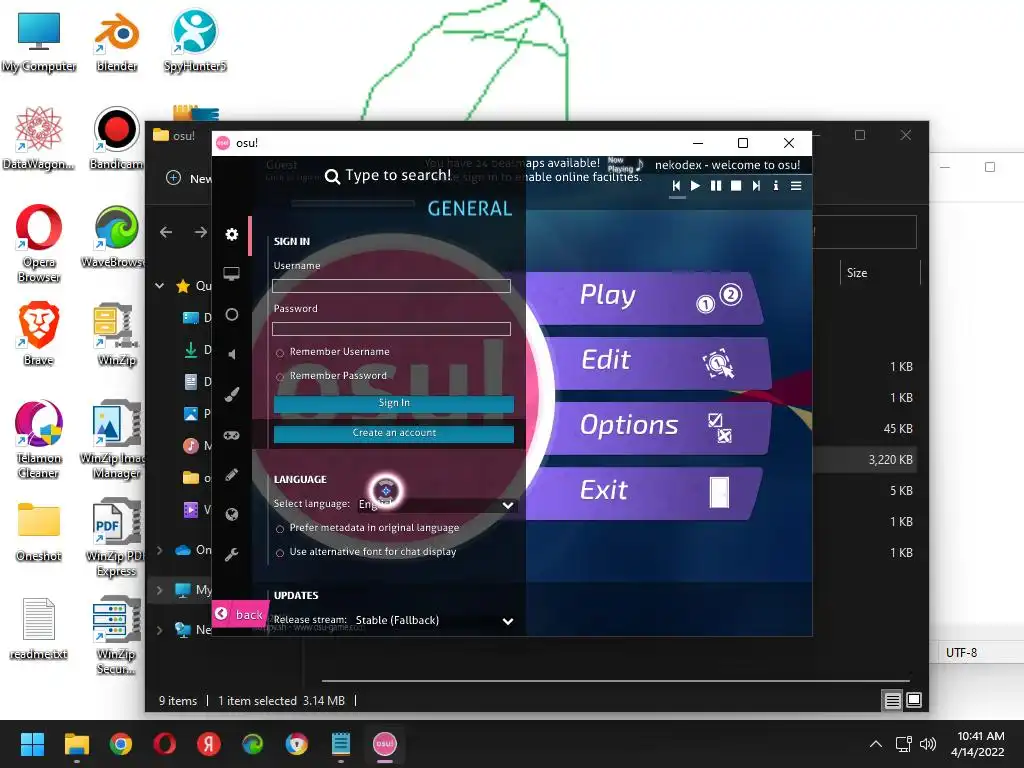Select Play in the osu! main menu

(x=644, y=298)
